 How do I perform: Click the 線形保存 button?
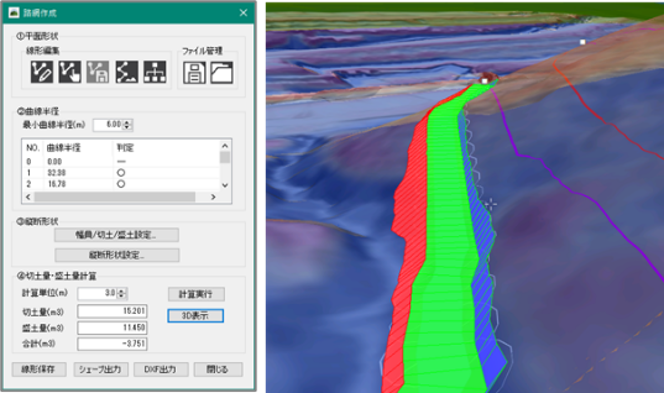click(39, 369)
